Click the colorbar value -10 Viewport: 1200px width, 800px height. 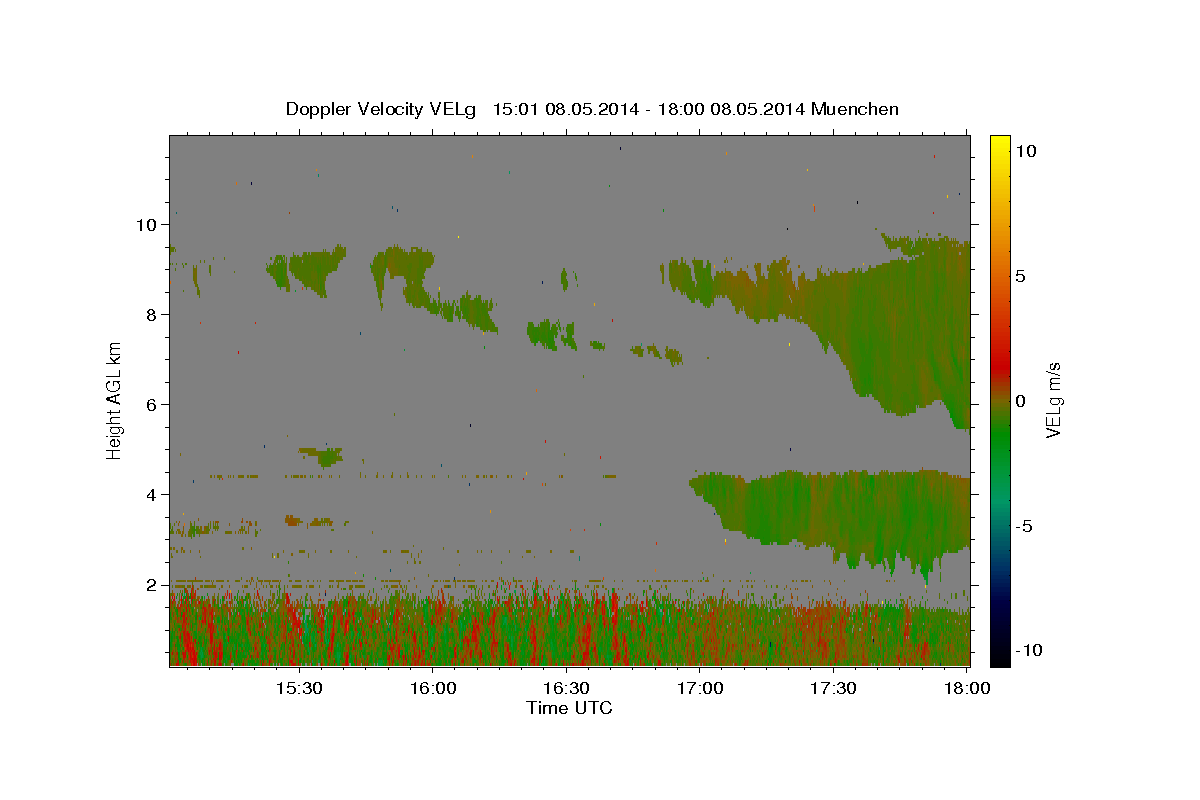click(x=1028, y=651)
